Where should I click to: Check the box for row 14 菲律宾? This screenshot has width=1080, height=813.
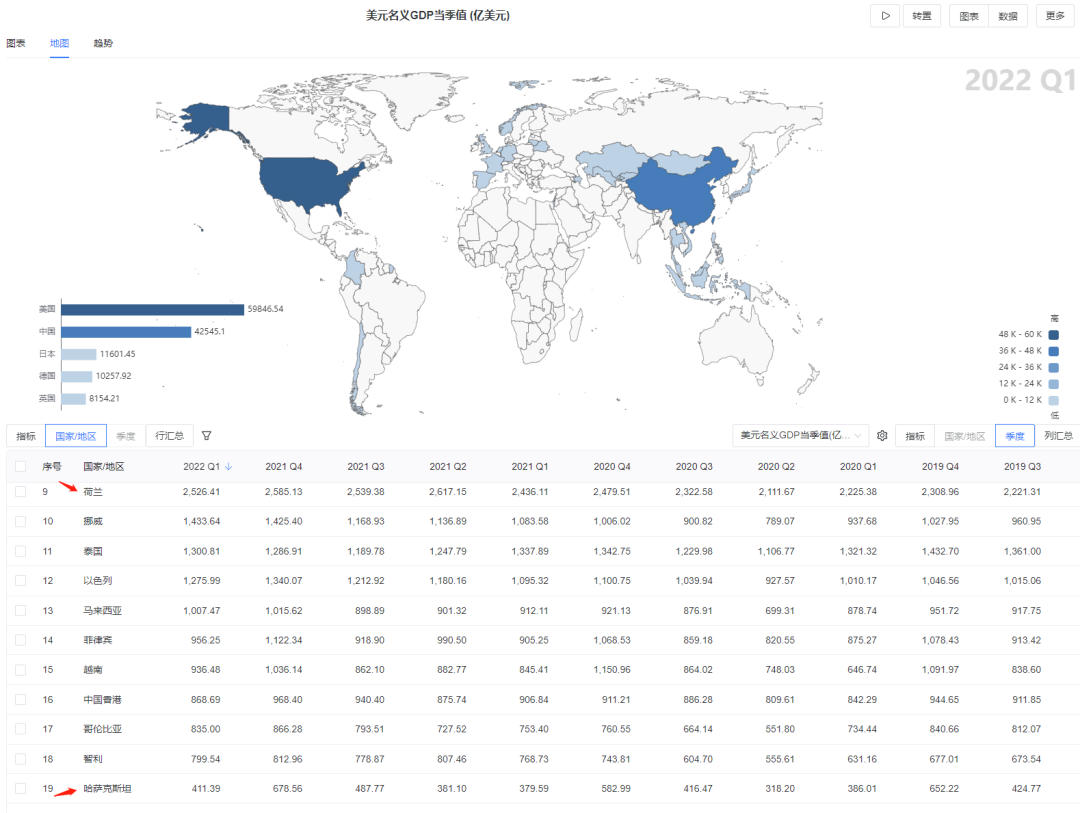(21, 640)
